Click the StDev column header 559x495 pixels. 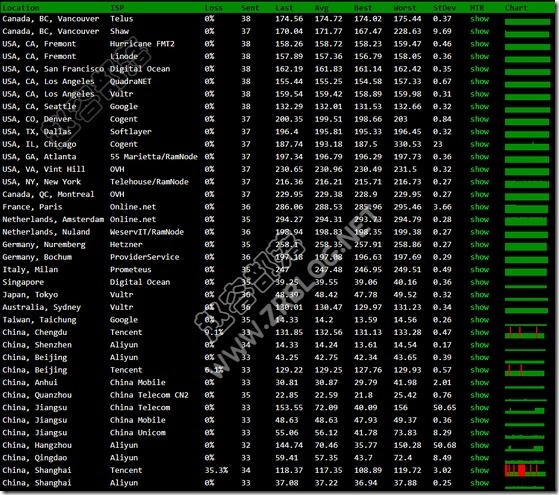[x=444, y=8]
